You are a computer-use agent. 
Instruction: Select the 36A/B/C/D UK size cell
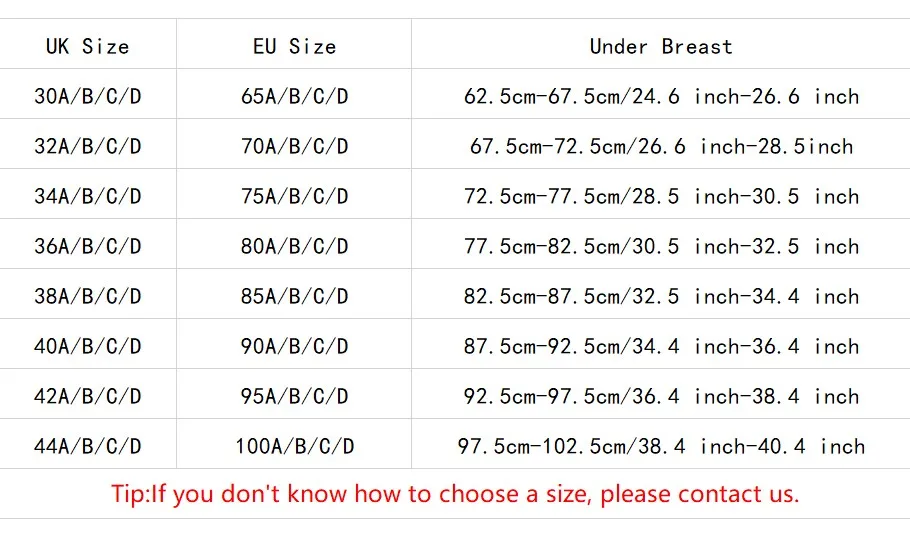(88, 247)
